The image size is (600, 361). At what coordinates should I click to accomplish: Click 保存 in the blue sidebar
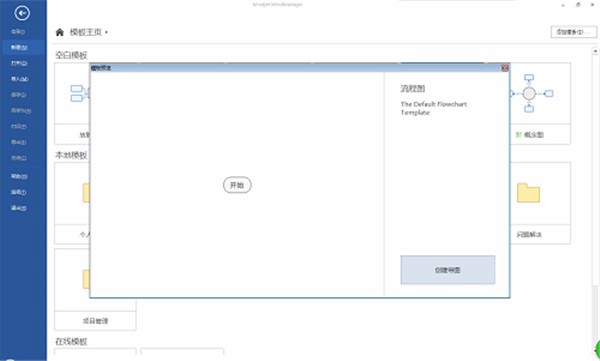(x=18, y=95)
